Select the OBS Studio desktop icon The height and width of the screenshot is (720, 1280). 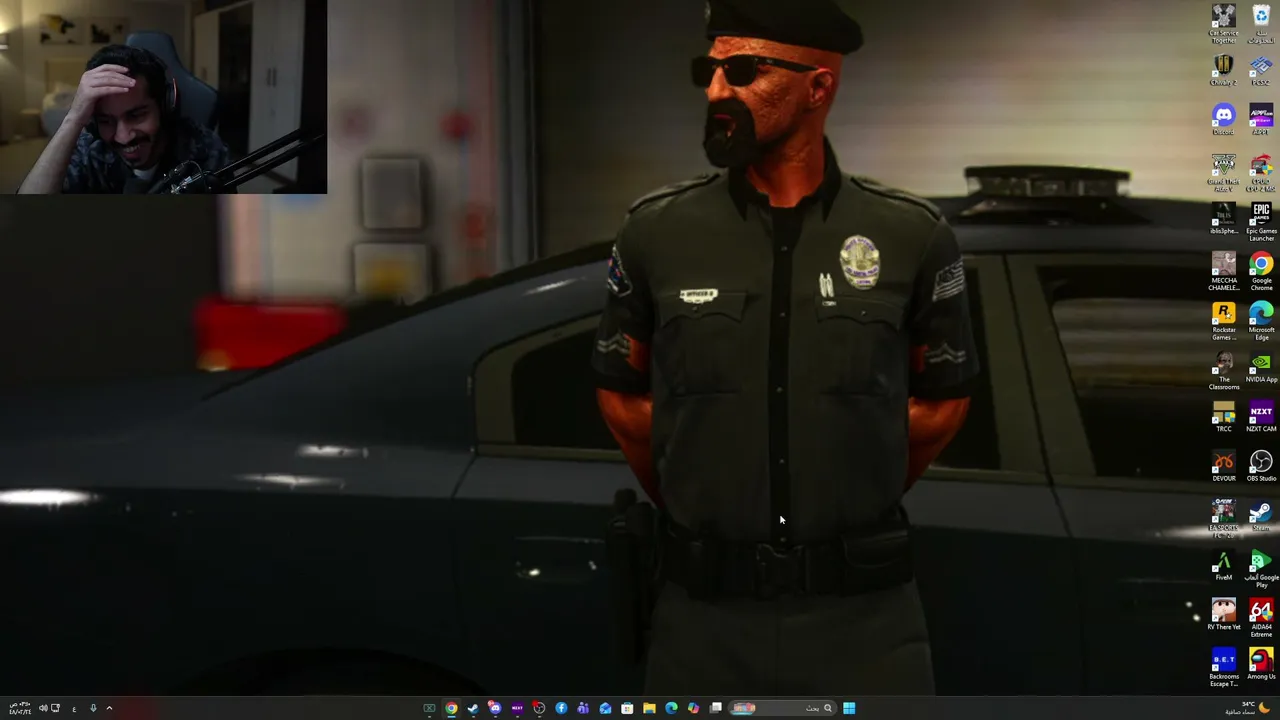[x=1261, y=466]
